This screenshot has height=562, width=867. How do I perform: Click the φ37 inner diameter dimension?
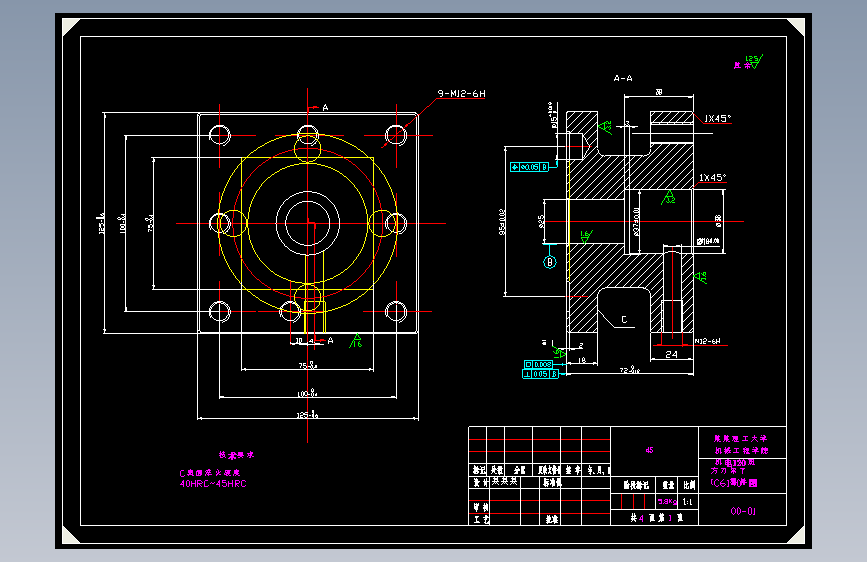(x=636, y=222)
